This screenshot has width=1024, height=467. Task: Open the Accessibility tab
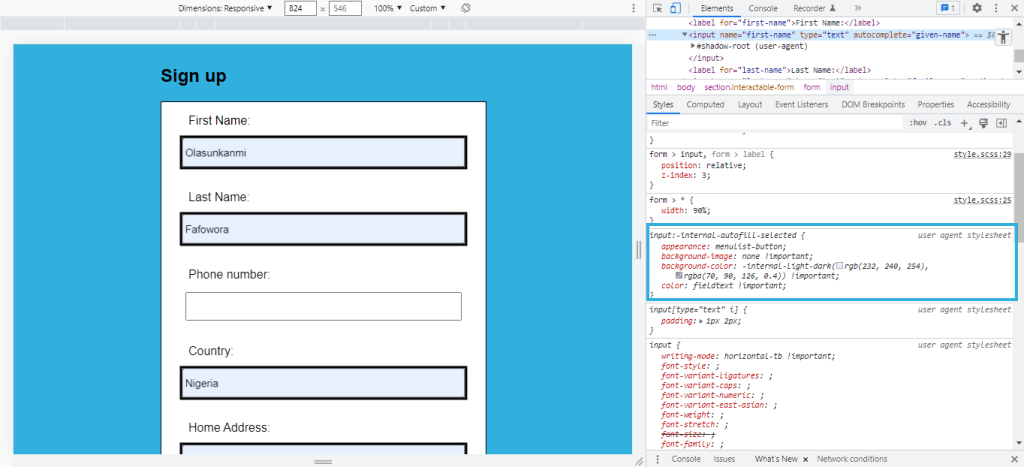(x=988, y=105)
